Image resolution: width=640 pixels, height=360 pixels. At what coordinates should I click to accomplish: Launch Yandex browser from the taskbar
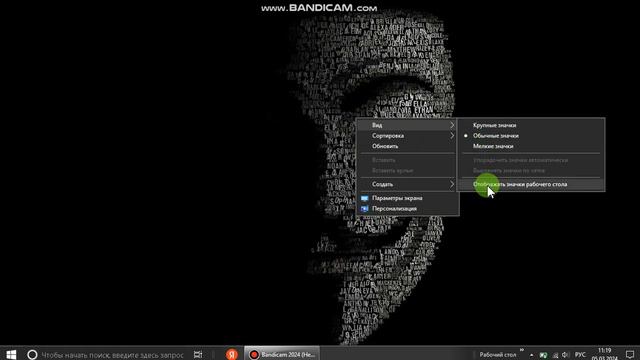pyautogui.click(x=231, y=354)
